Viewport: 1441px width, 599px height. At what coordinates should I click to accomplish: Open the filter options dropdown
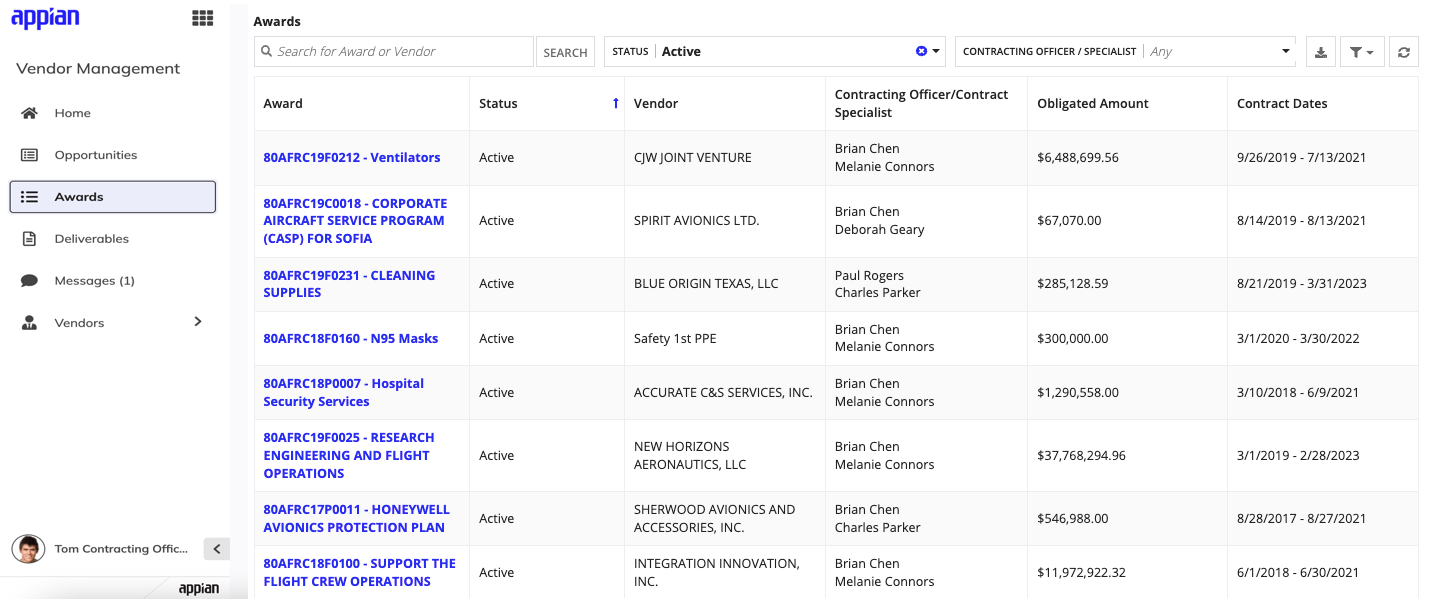click(x=1362, y=52)
